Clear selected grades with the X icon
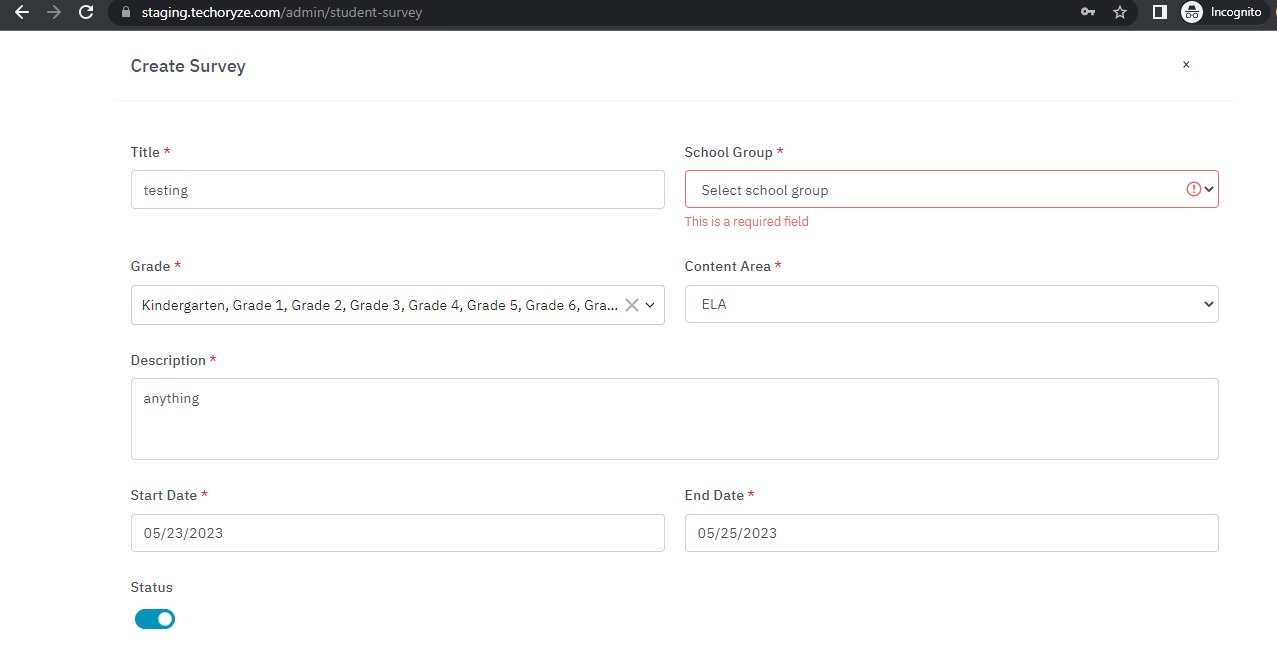 (632, 305)
